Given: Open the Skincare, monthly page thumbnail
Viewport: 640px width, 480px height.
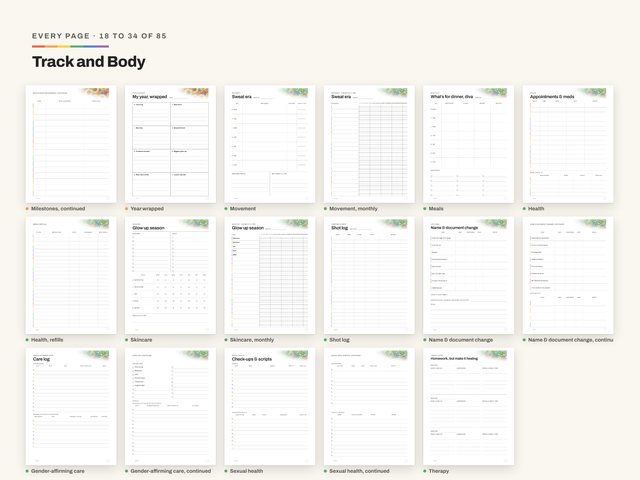Looking at the screenshot, I should point(270,276).
